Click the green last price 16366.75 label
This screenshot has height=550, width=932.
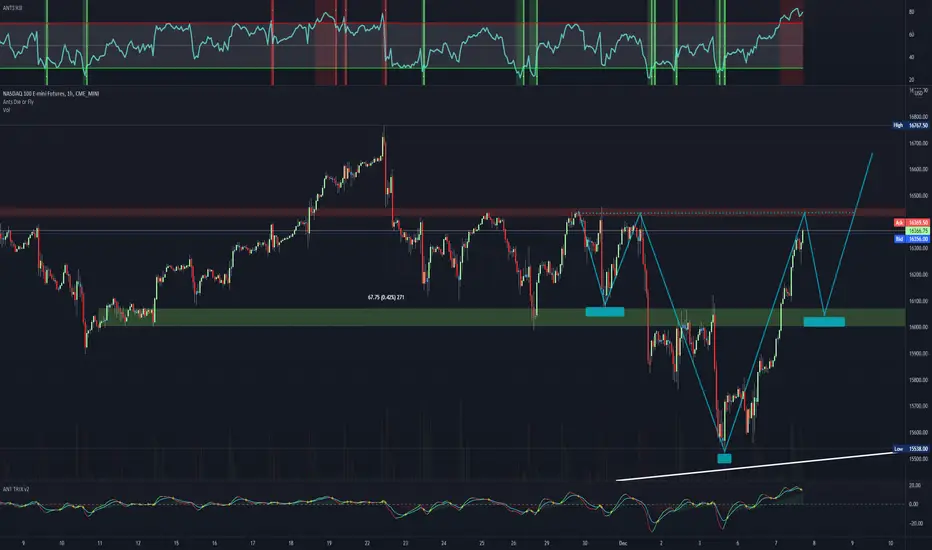917,231
